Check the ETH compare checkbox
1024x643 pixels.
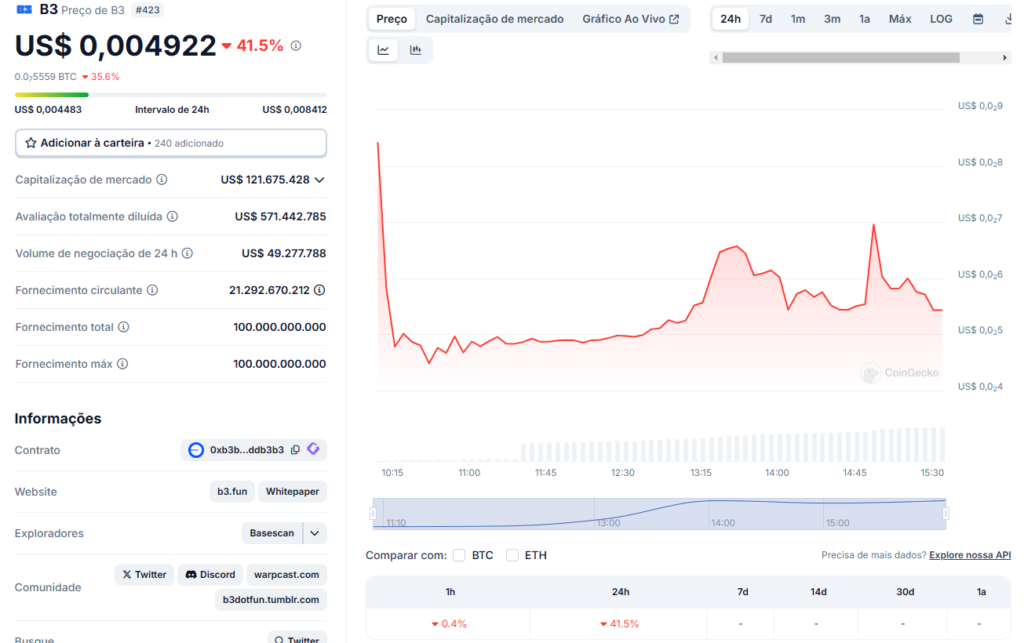[512, 555]
